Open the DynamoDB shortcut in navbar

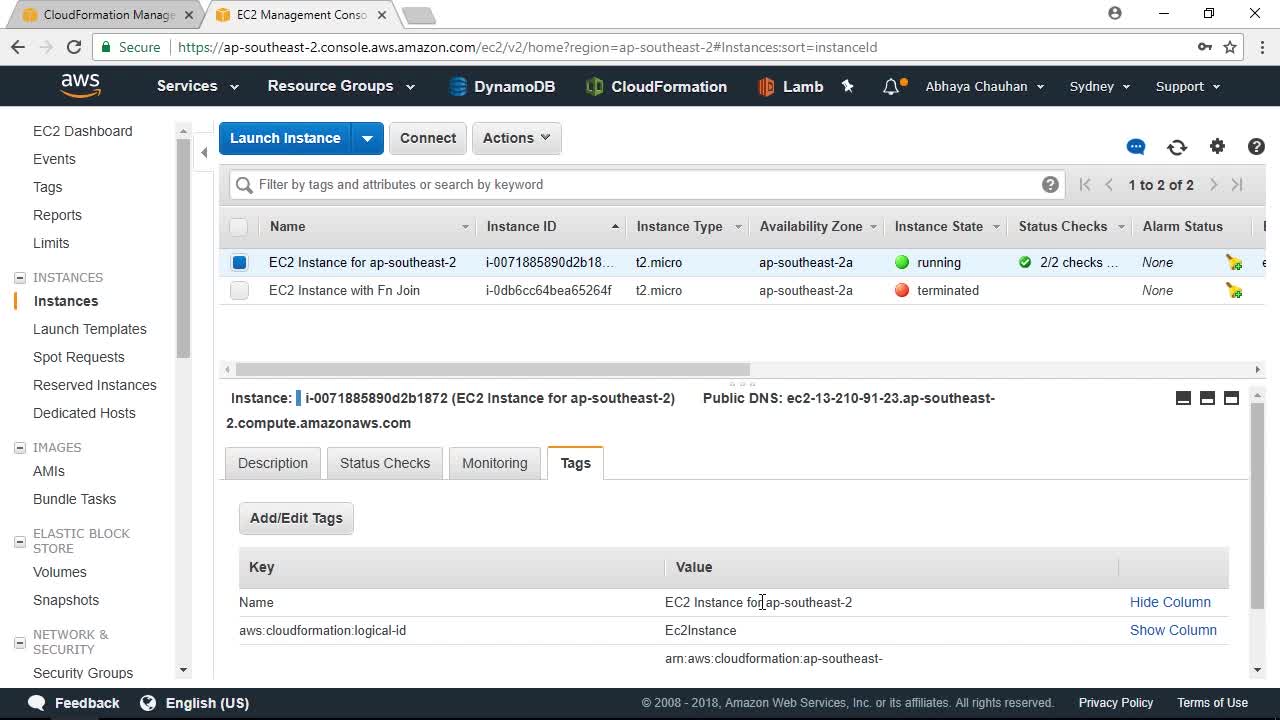click(502, 87)
